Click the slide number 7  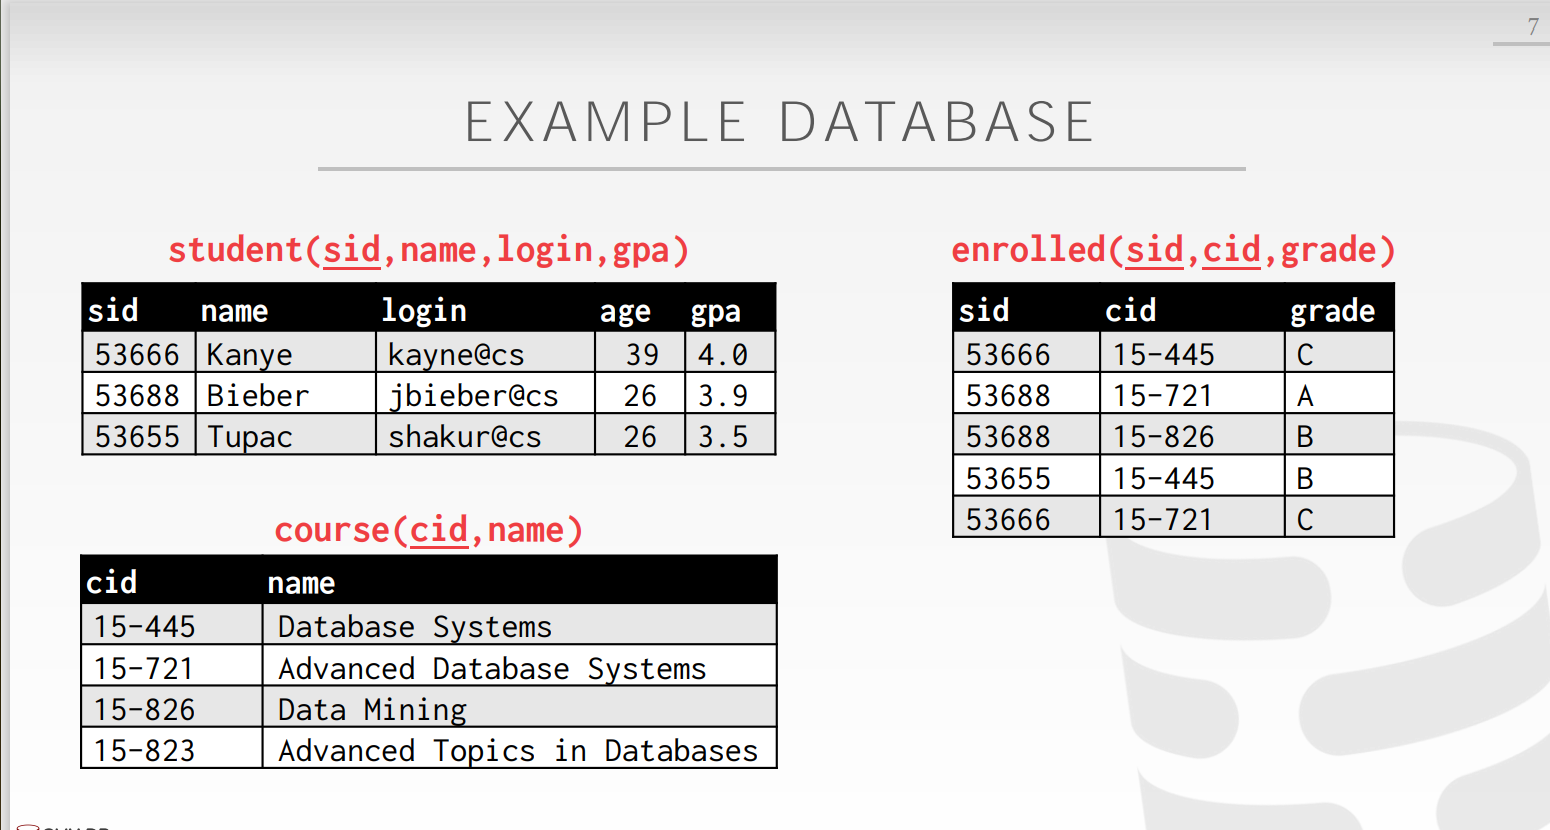tap(1533, 27)
